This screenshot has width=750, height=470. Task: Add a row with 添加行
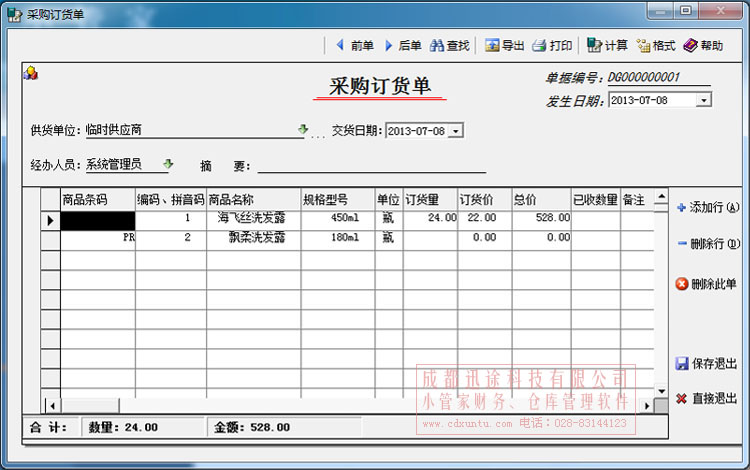(708, 208)
